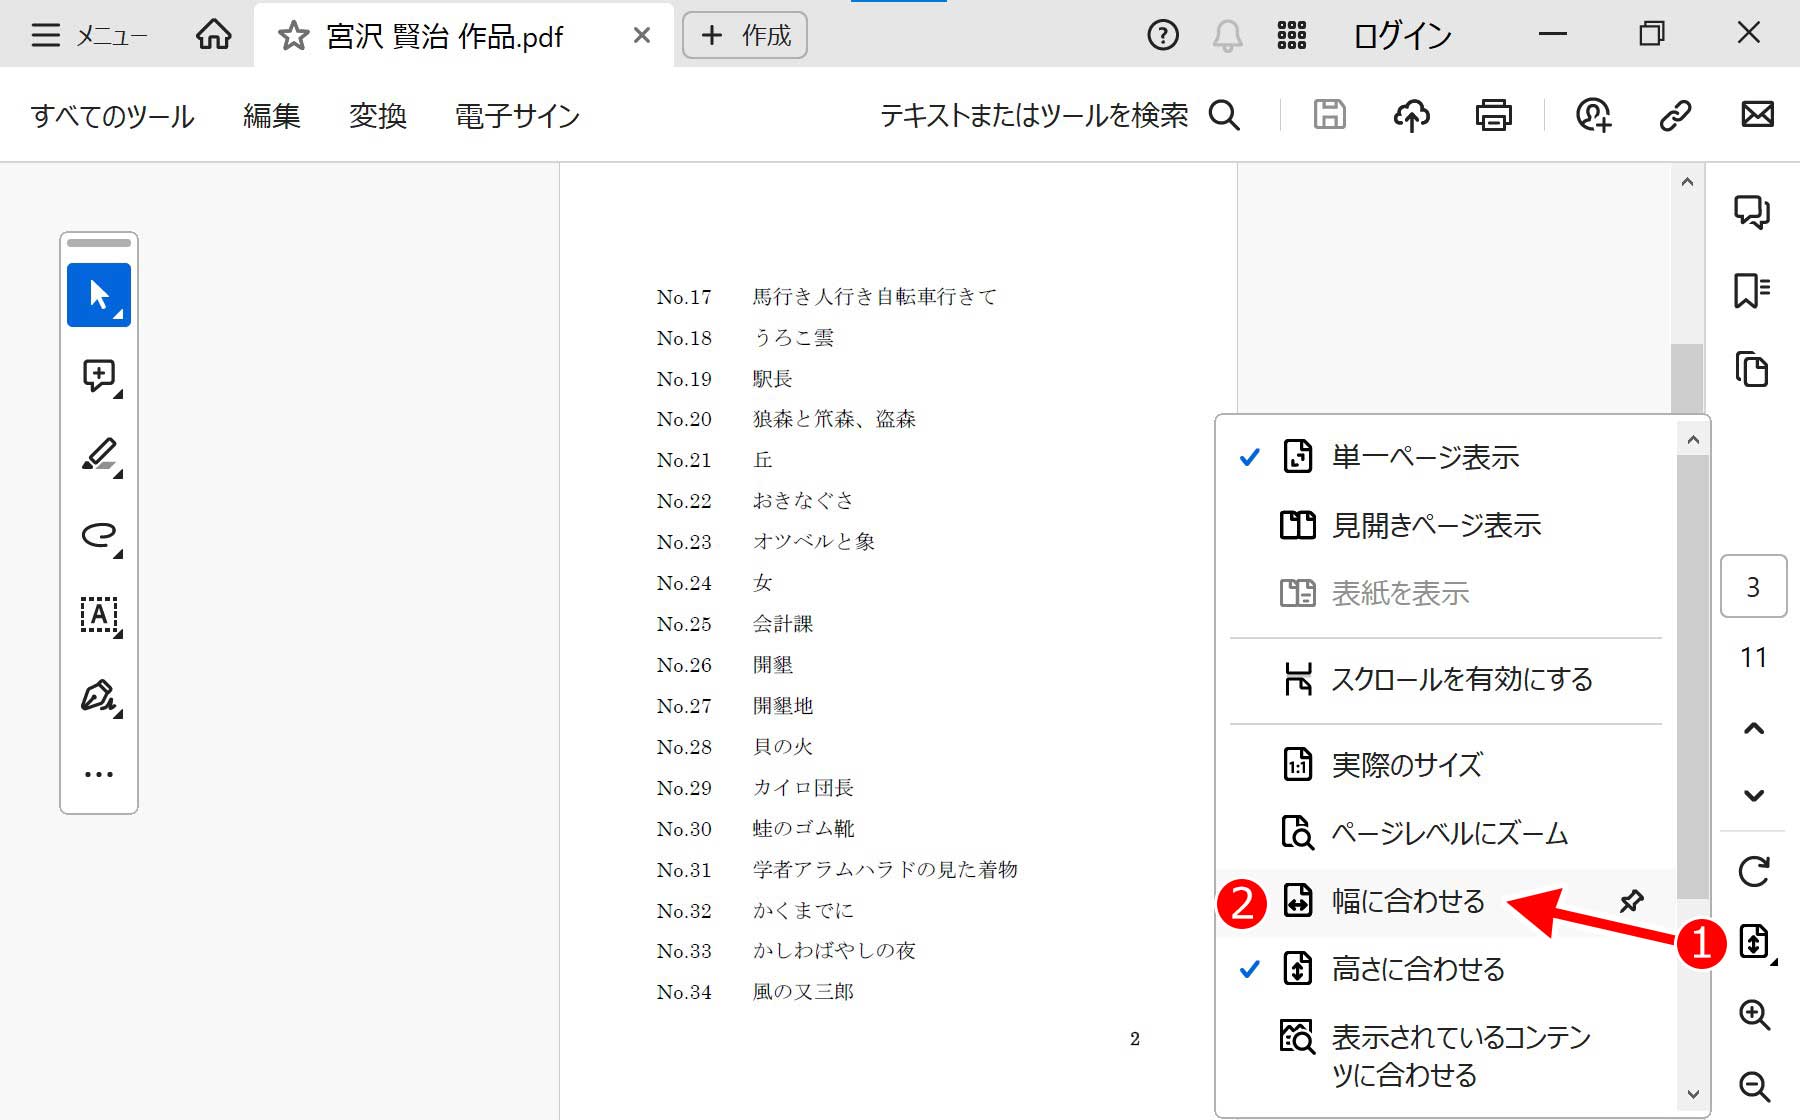This screenshot has width=1800, height=1120.
Task: Click the toolbar drag handle grip
Action: coord(99,243)
